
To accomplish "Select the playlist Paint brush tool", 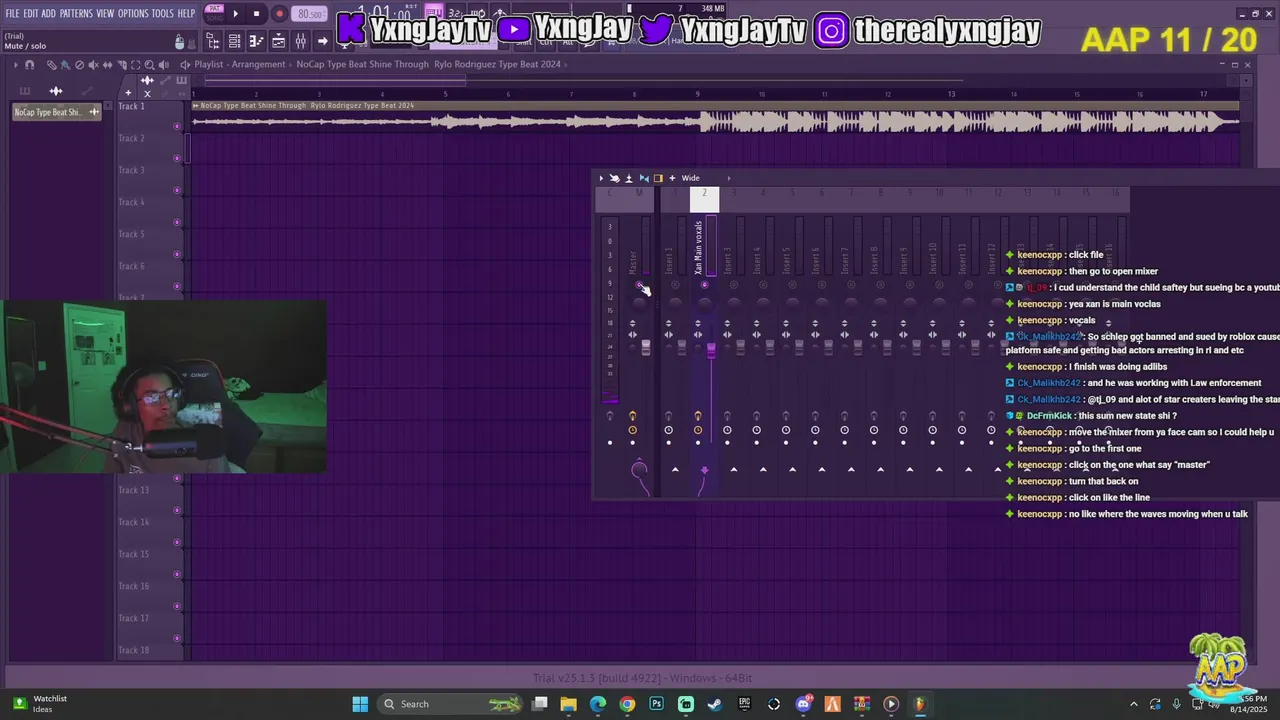I will tap(65, 65).
